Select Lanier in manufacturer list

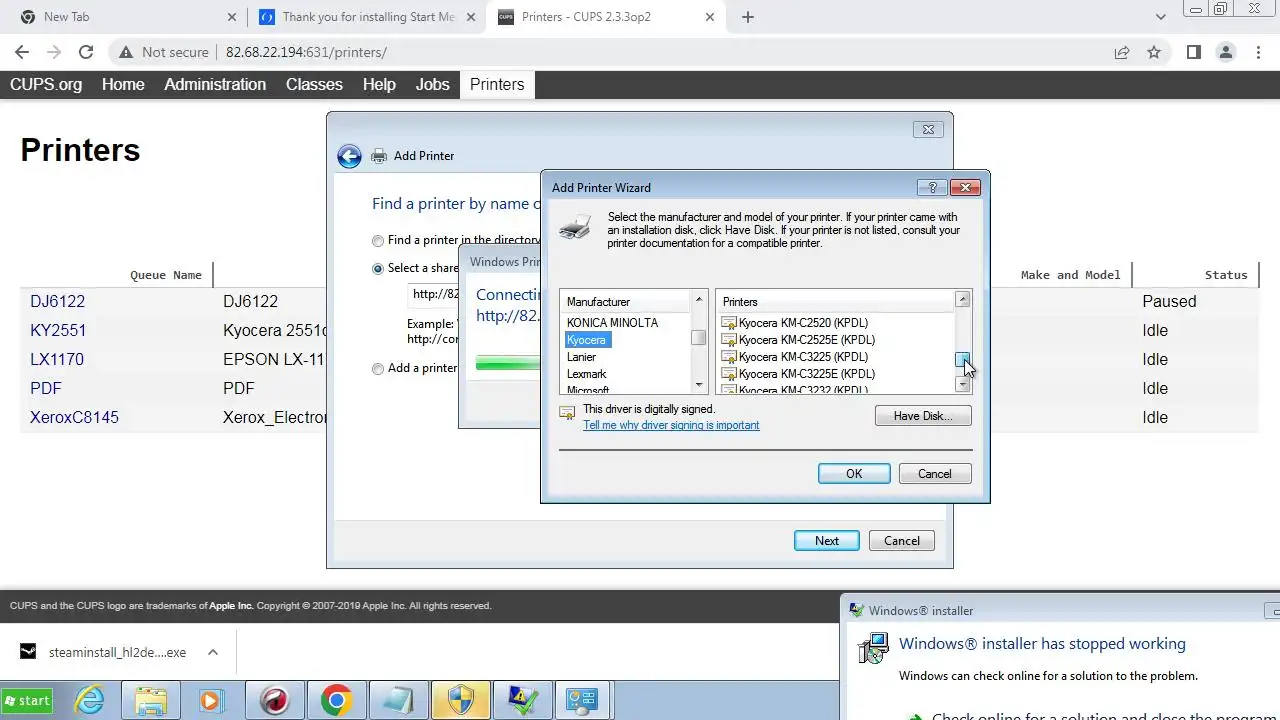click(581, 357)
